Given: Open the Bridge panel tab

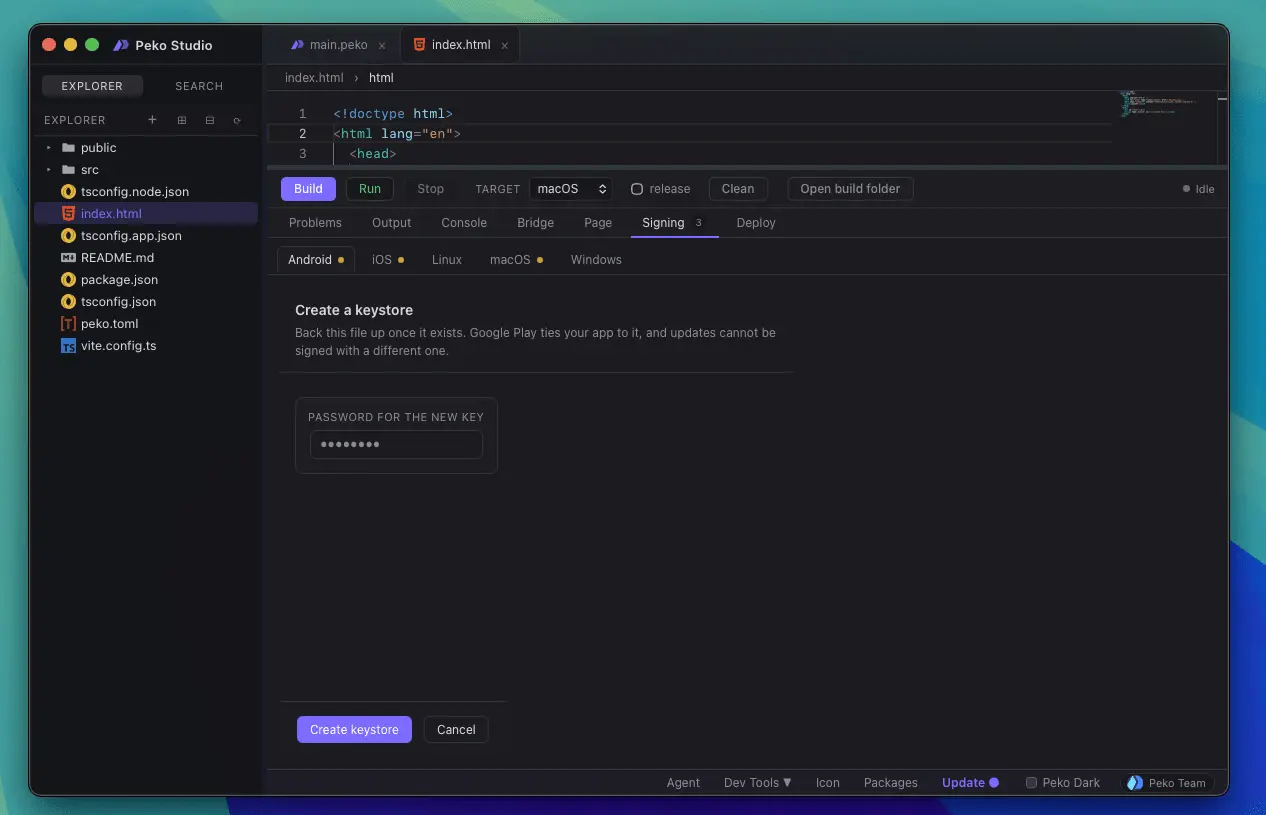Looking at the screenshot, I should (536, 223).
